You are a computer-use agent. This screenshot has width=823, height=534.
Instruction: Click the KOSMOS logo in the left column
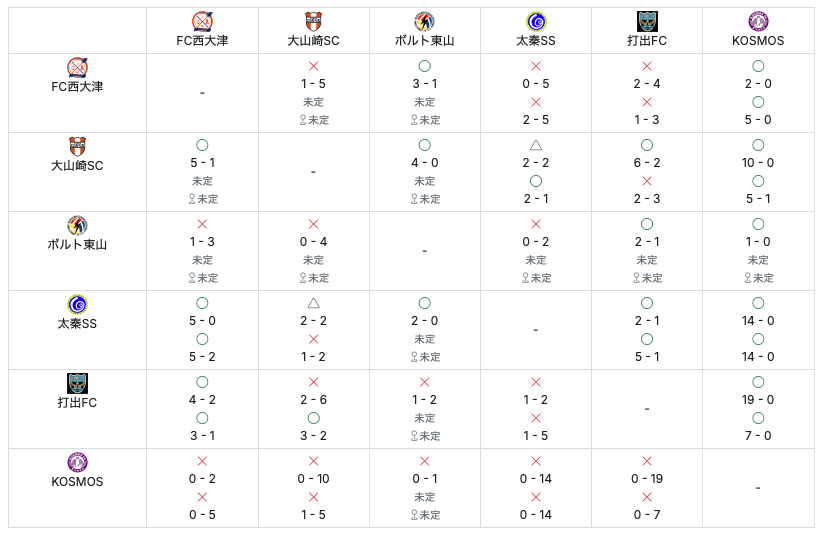(77, 462)
